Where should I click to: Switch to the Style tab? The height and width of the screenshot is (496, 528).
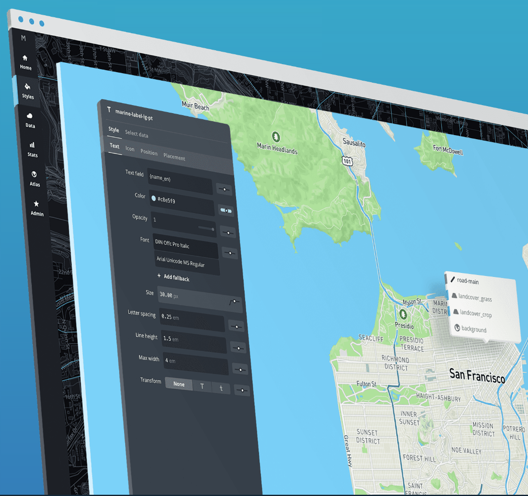pos(113,130)
